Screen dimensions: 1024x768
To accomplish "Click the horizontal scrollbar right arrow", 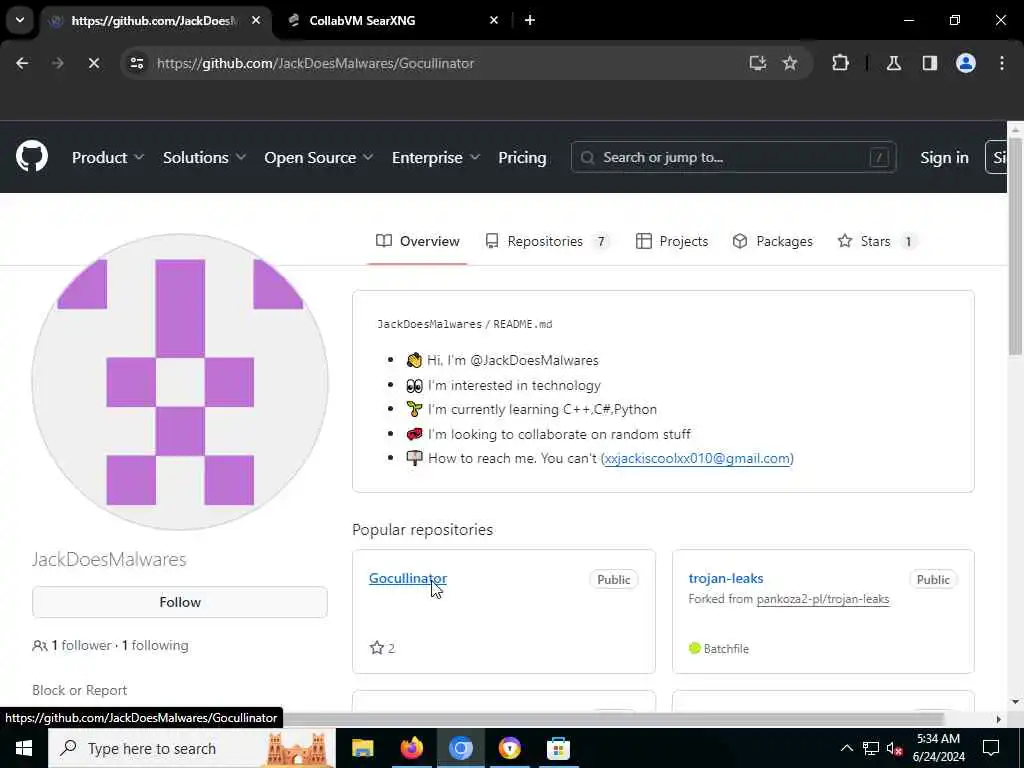I will coord(999,719).
